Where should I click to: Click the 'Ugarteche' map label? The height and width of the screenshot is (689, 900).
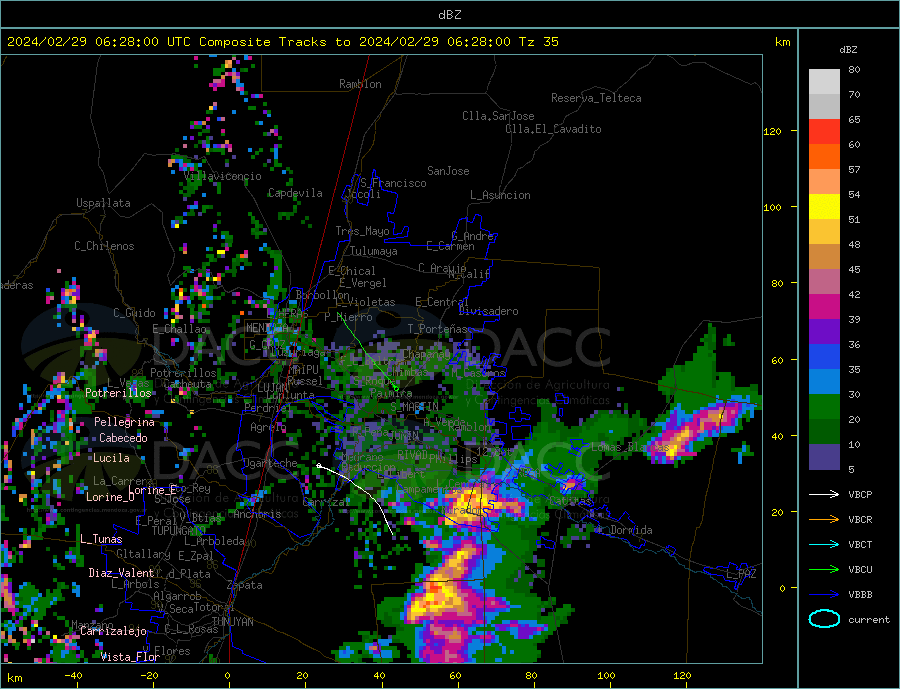coord(270,463)
